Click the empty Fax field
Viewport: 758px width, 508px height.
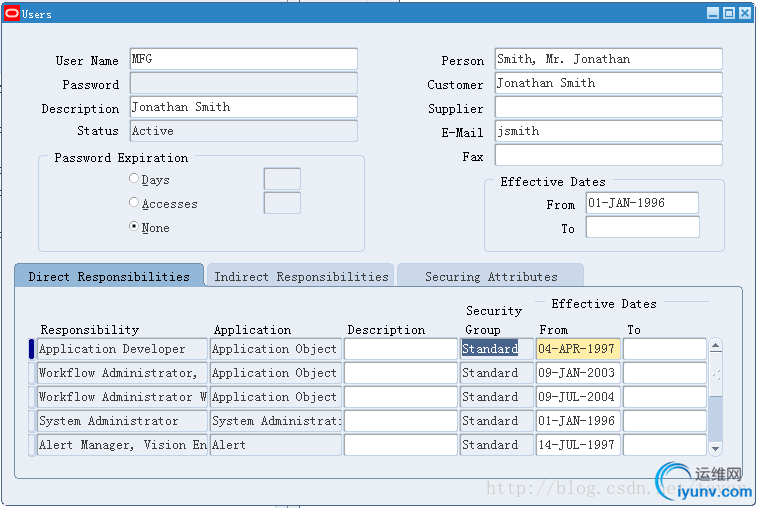(x=609, y=155)
